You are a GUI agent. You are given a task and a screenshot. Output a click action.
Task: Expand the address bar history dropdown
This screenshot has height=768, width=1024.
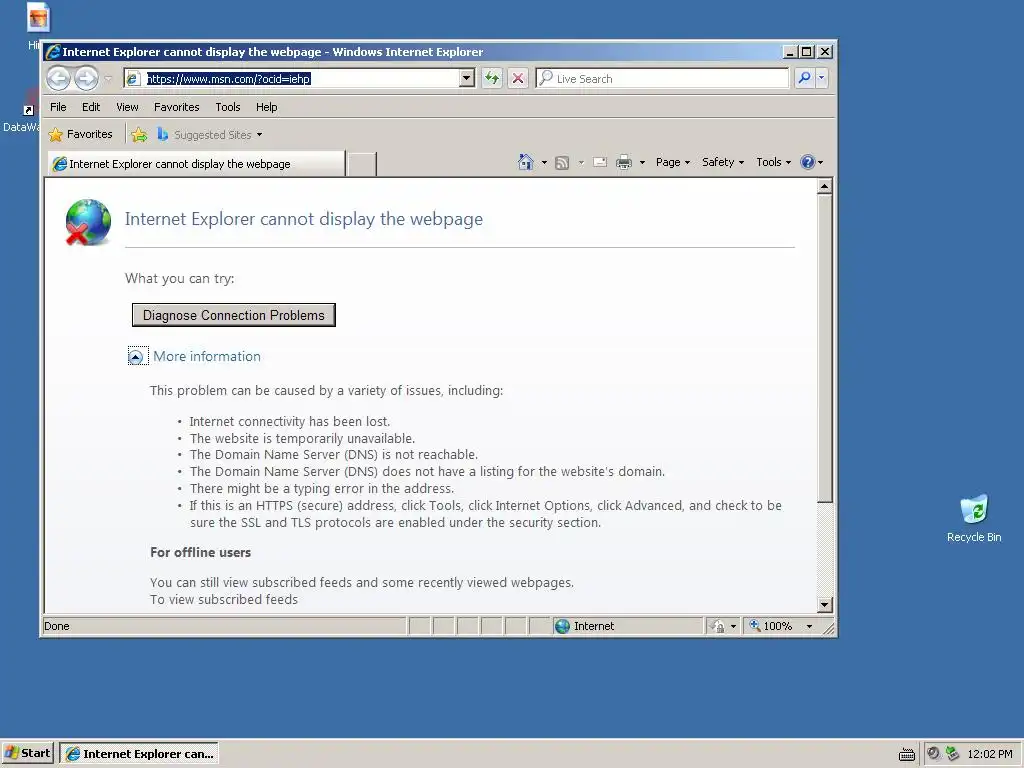[x=466, y=79]
